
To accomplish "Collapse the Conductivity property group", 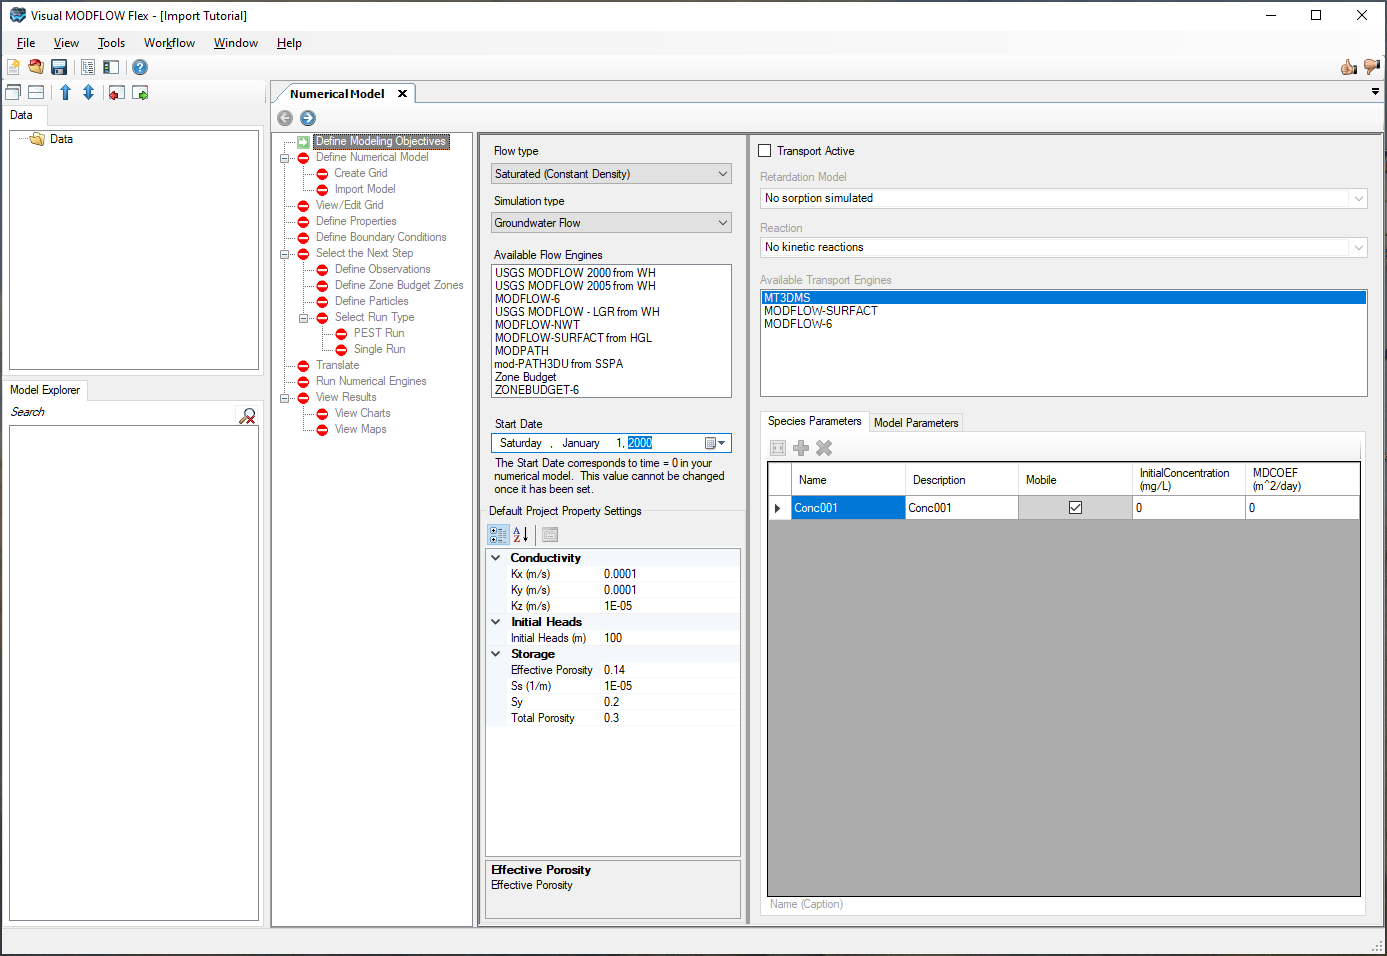I will [494, 557].
